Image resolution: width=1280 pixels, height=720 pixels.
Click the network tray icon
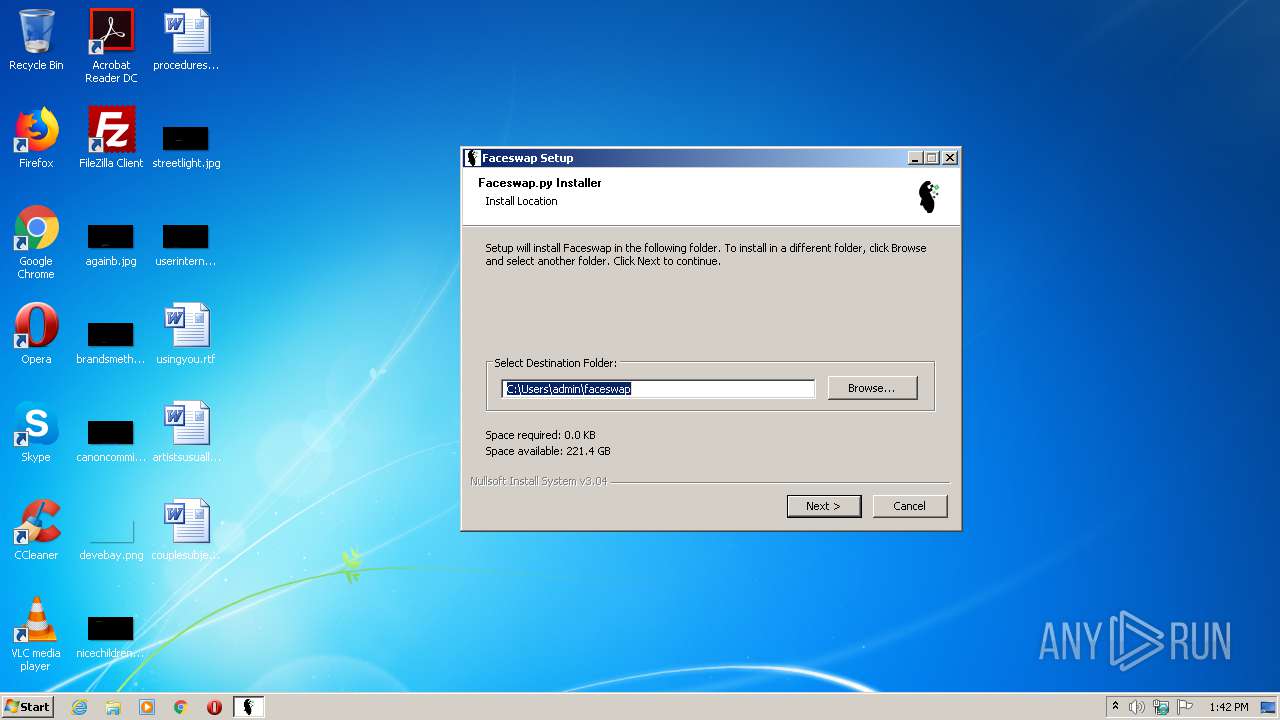pos(1161,707)
